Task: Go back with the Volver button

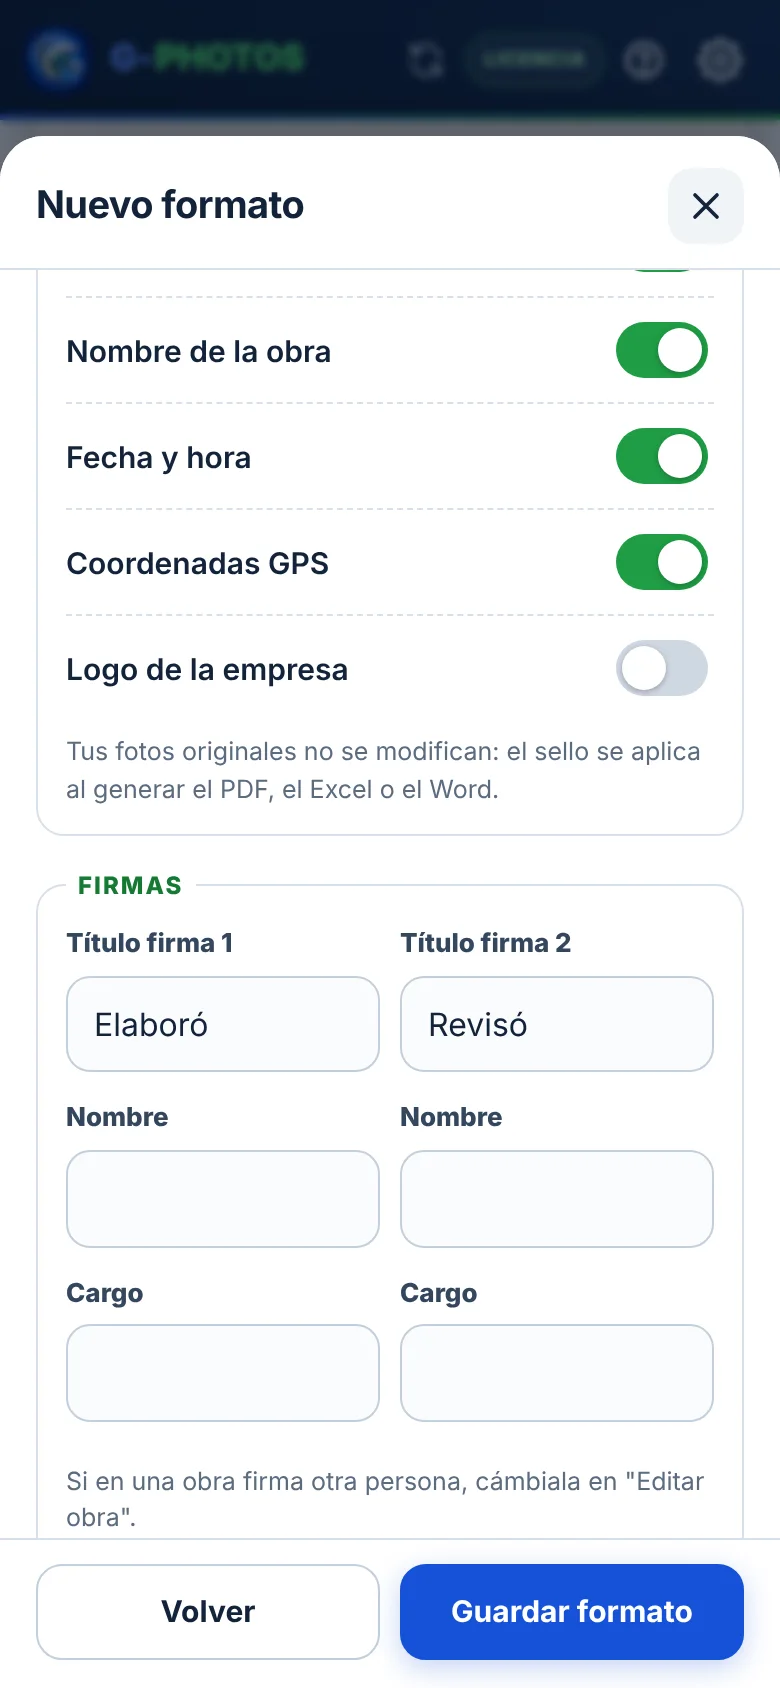Action: pos(208,1612)
